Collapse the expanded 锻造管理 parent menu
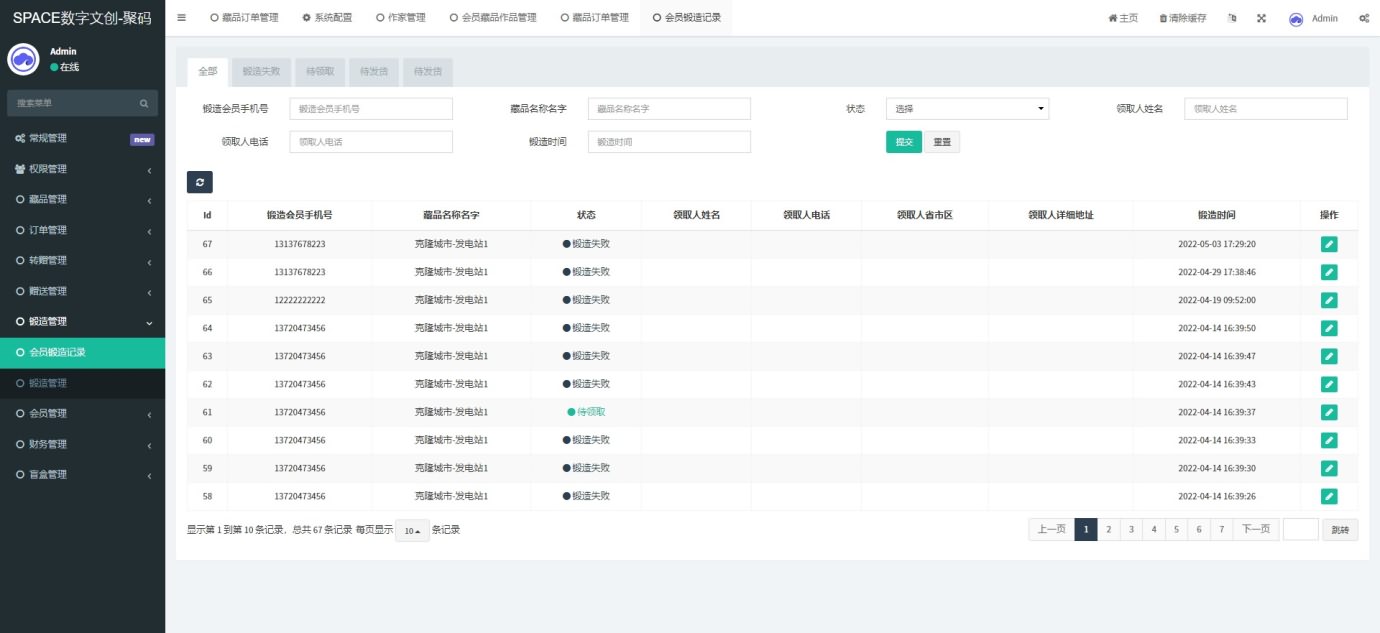Image resolution: width=1380 pixels, height=633 pixels. pos(82,322)
